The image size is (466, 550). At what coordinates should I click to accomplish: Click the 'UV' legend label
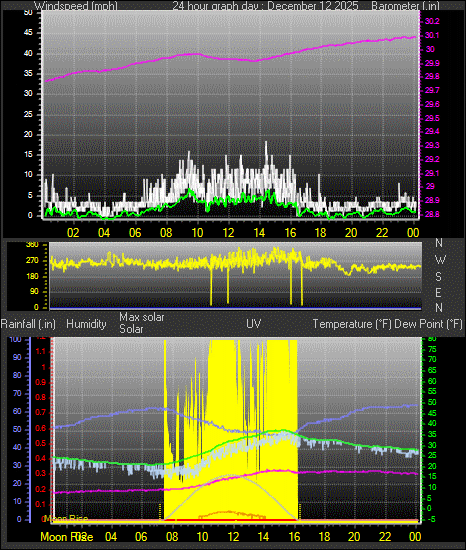pyautogui.click(x=254, y=324)
